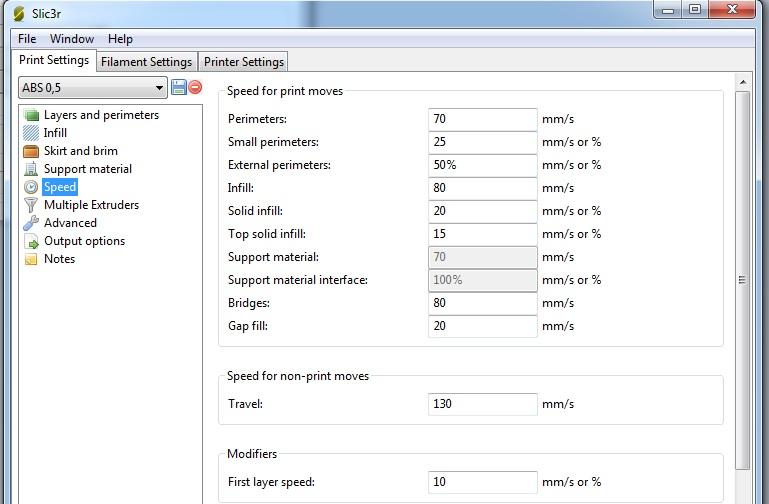Click the Skirt and brim icon
Viewport: 769px width, 504px height.
31,151
